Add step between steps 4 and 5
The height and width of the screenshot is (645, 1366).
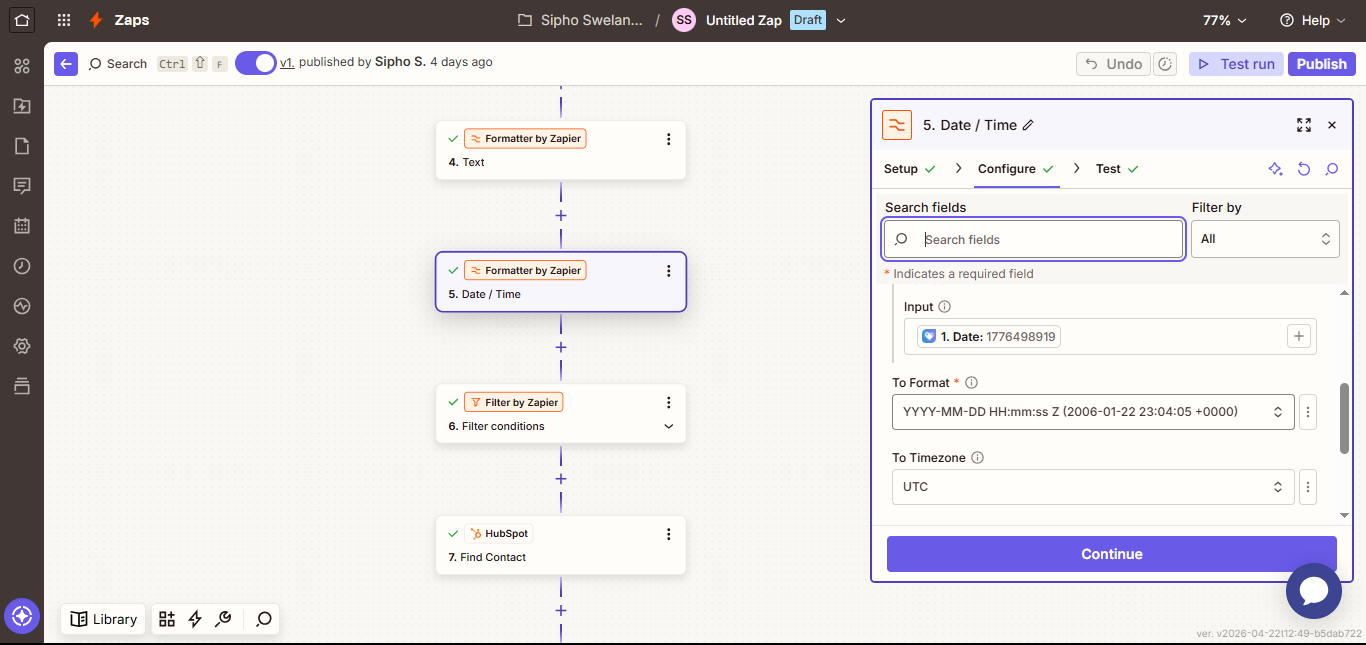click(561, 216)
